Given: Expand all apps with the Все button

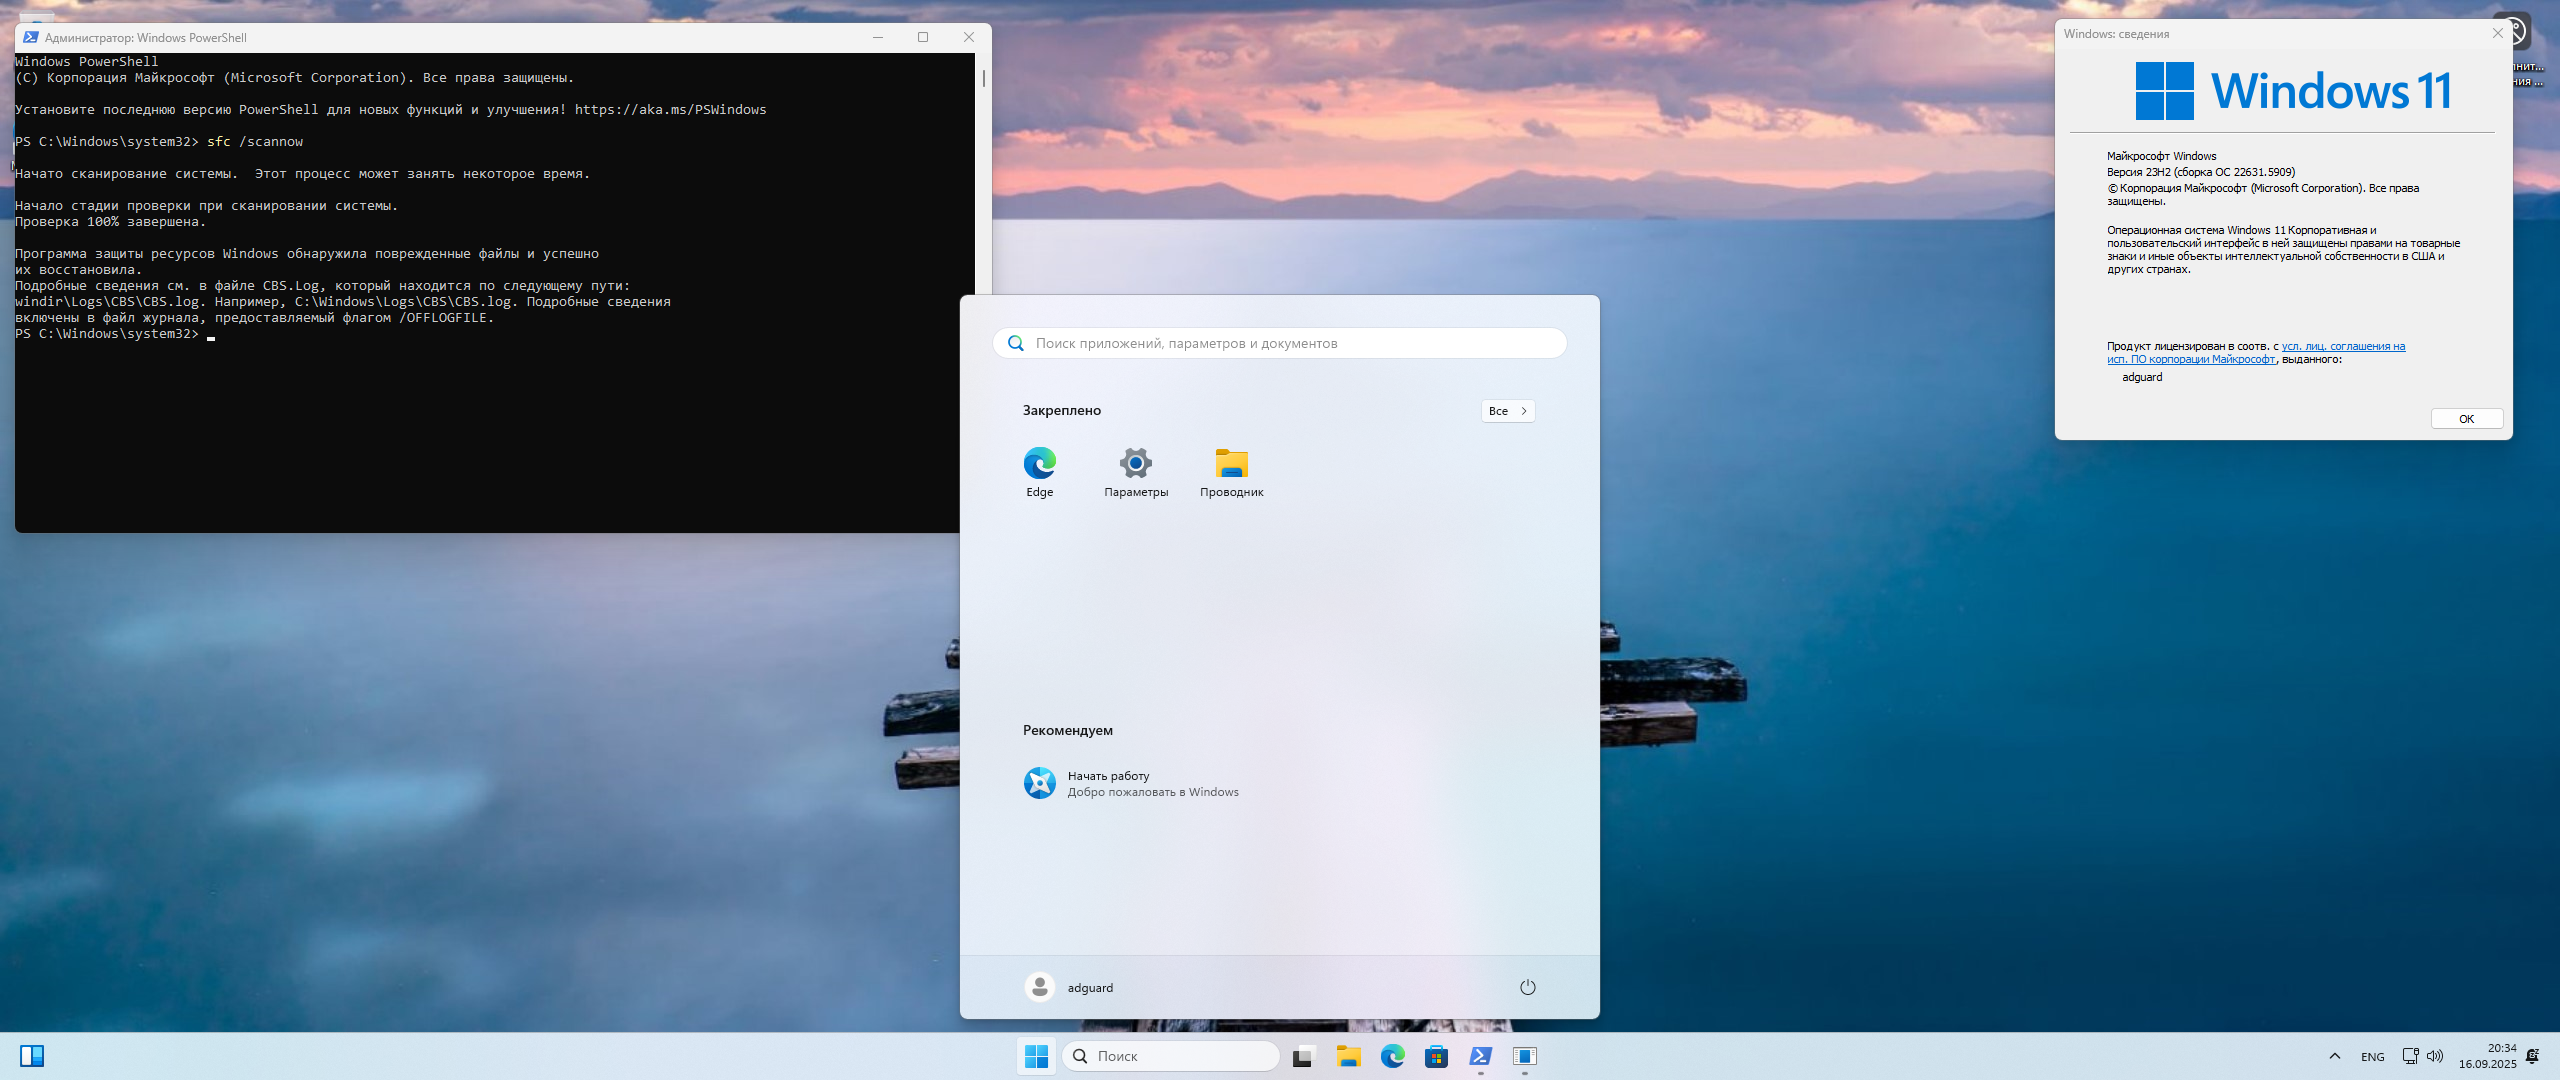Looking at the screenshot, I should [x=1507, y=411].
